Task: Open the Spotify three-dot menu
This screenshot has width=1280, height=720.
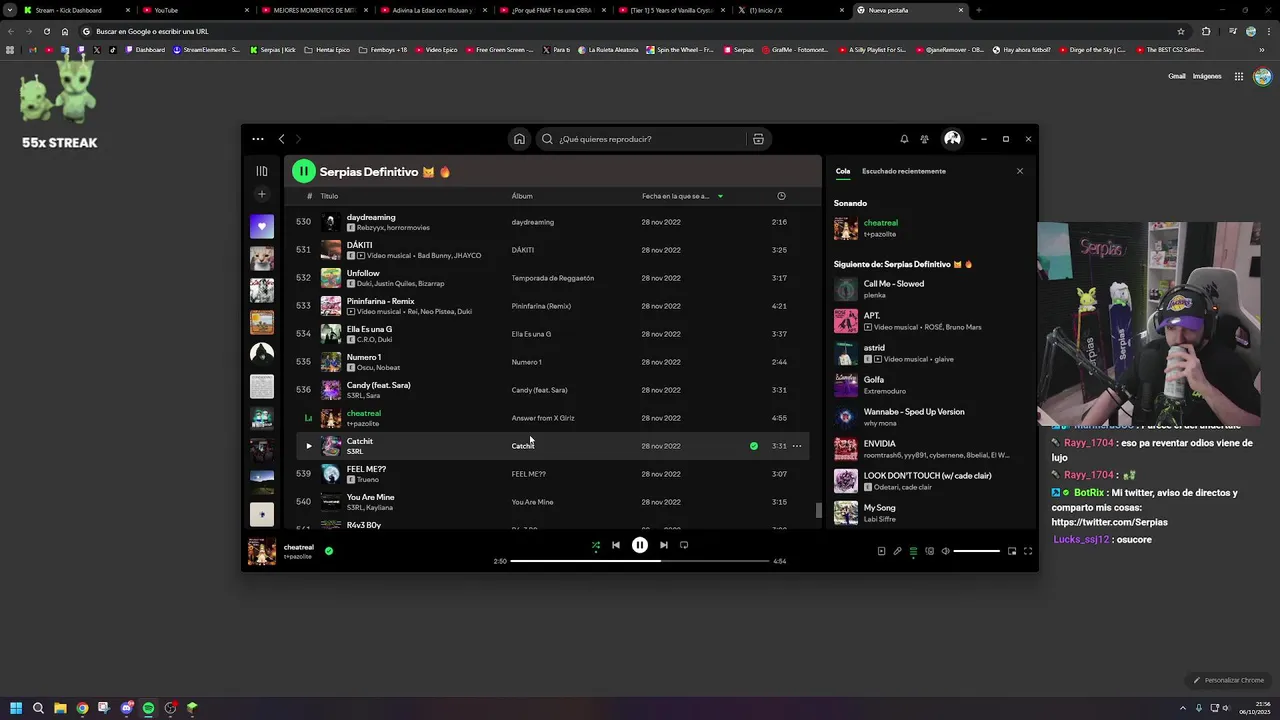Action: (258, 139)
